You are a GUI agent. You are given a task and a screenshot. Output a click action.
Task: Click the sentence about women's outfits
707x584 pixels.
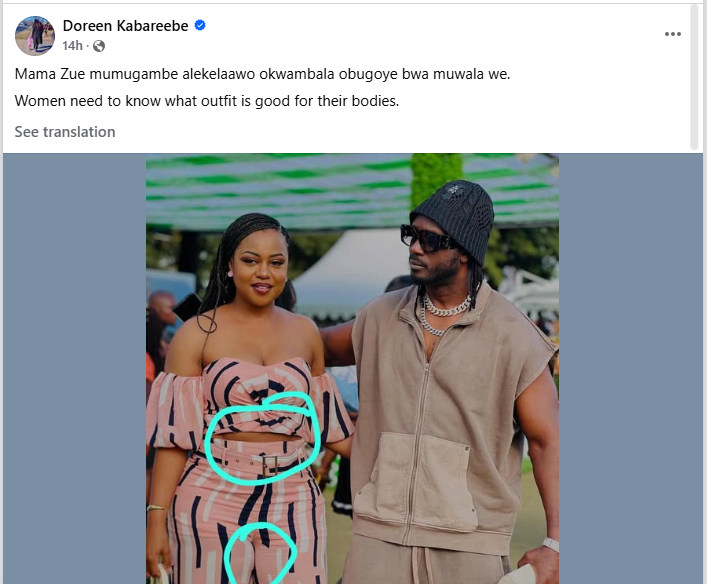click(207, 101)
